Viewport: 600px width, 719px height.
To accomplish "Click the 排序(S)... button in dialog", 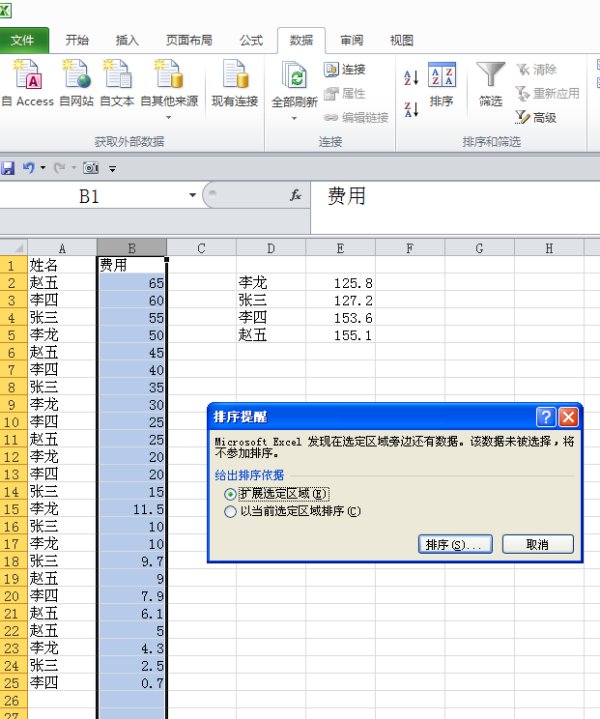I will point(456,544).
